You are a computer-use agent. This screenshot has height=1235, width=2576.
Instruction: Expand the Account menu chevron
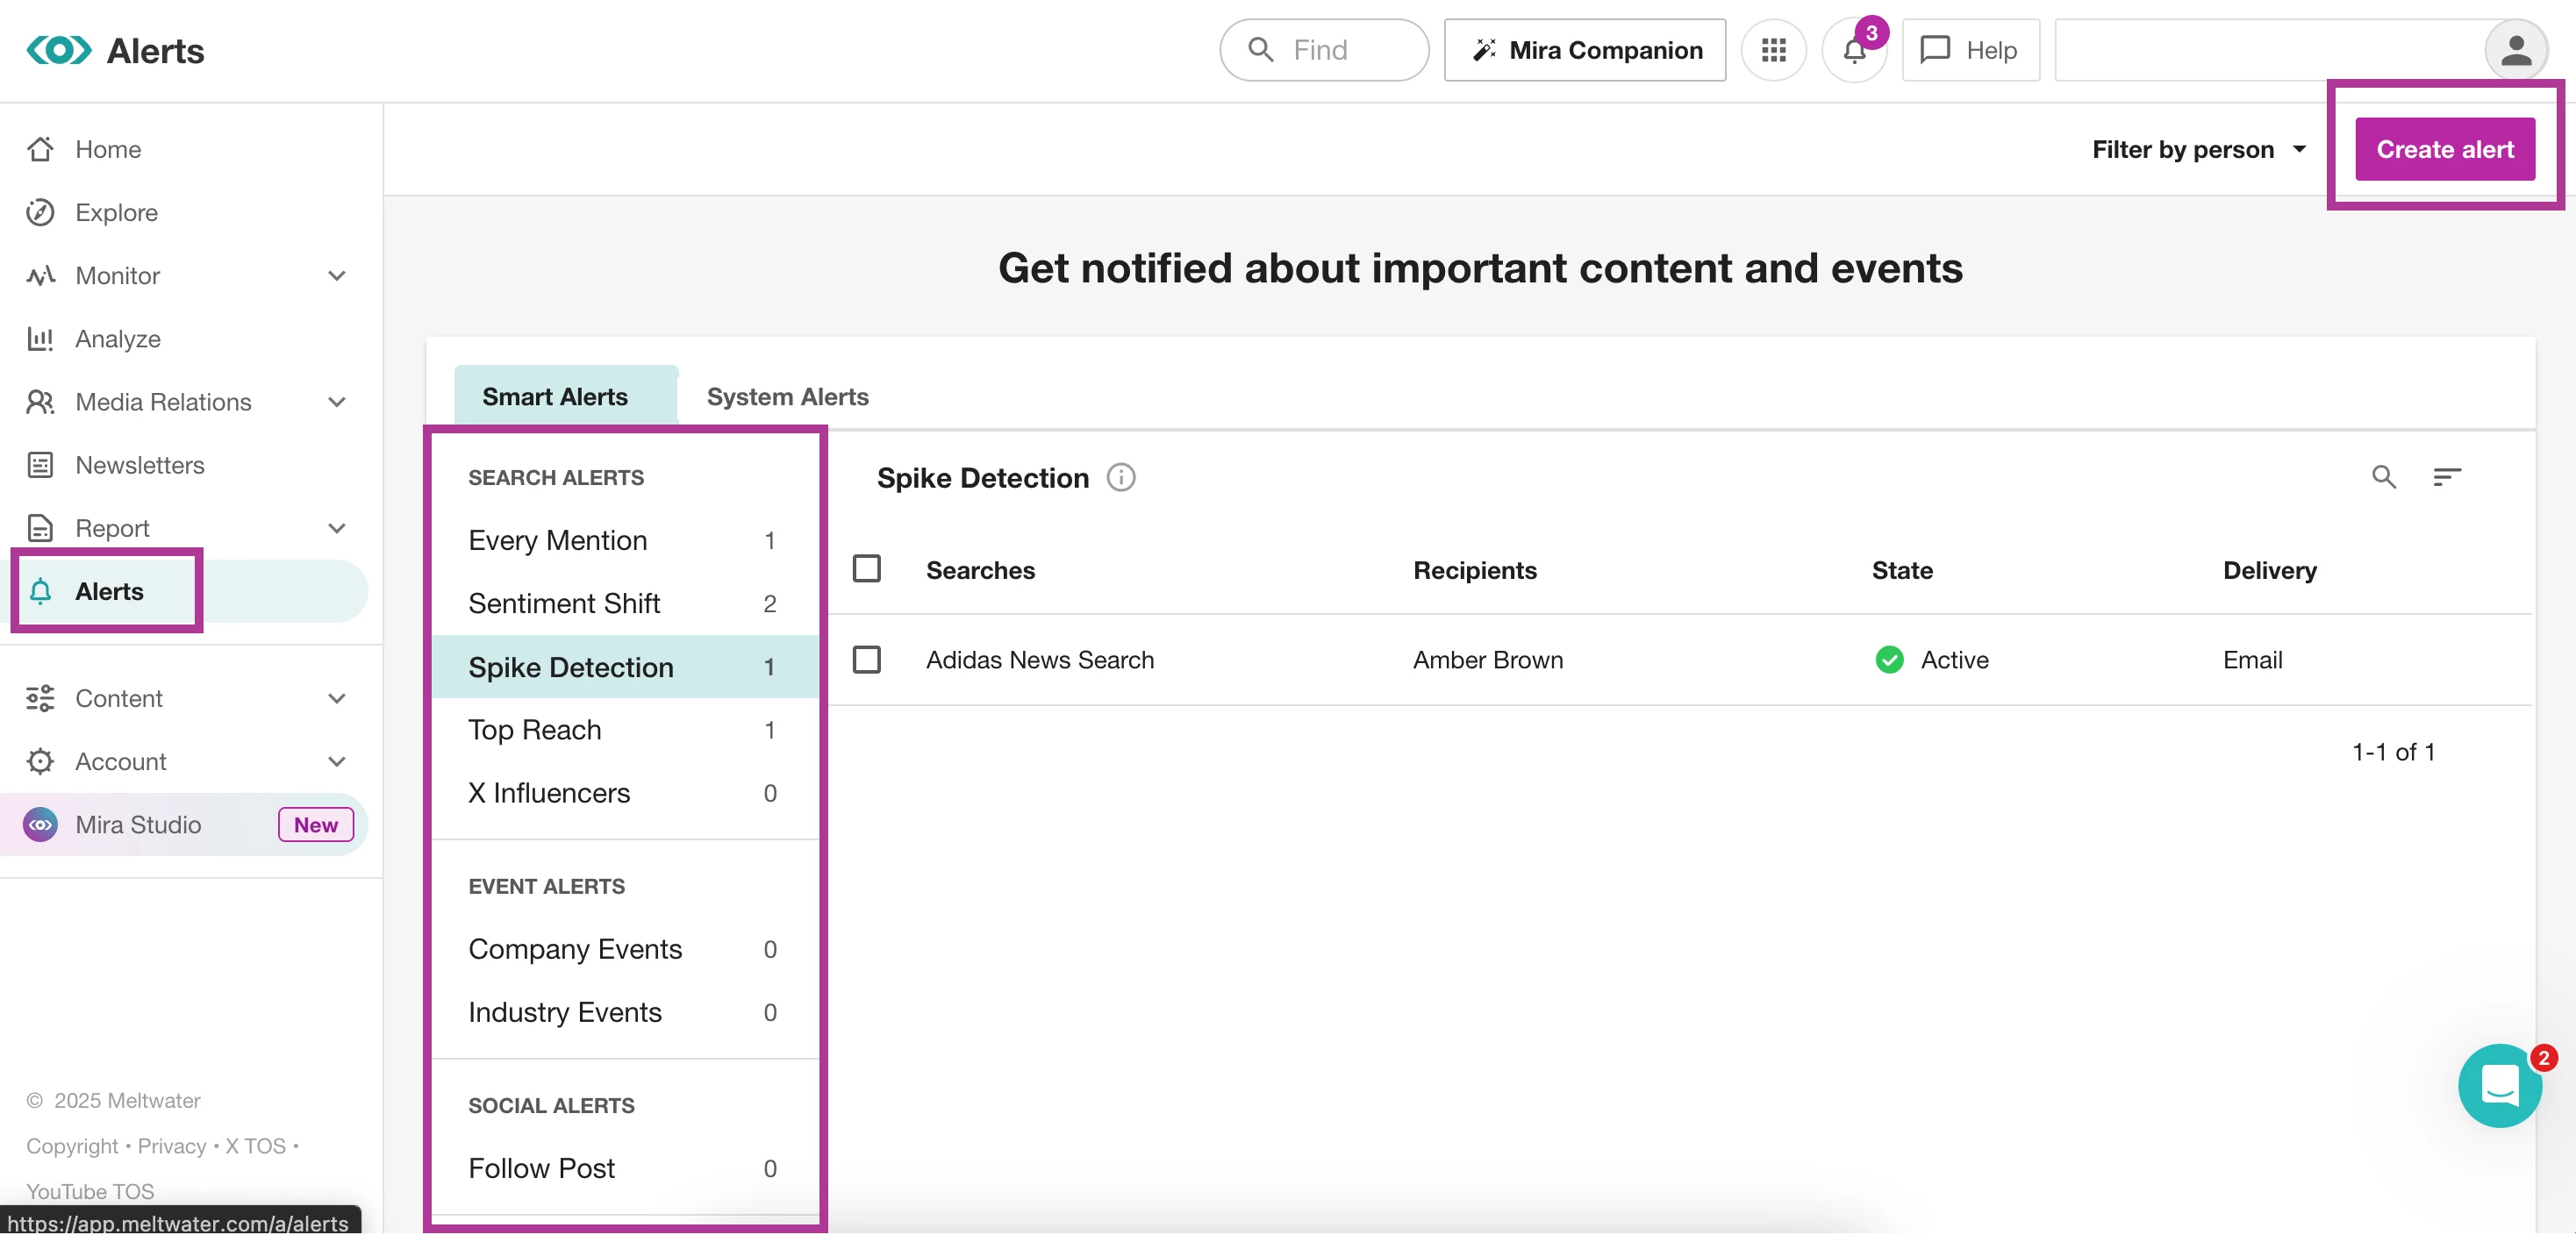click(x=337, y=762)
